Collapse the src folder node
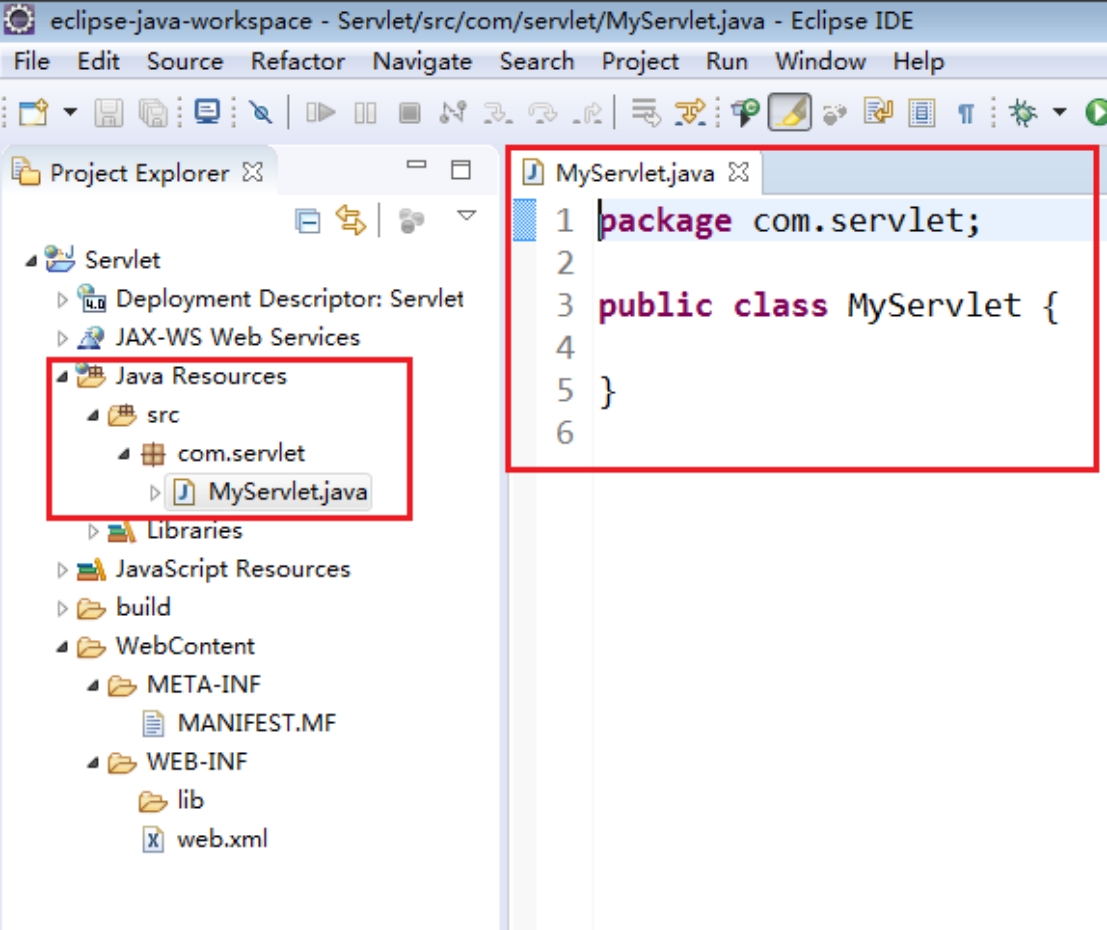The width and height of the screenshot is (1107, 930). 92,415
